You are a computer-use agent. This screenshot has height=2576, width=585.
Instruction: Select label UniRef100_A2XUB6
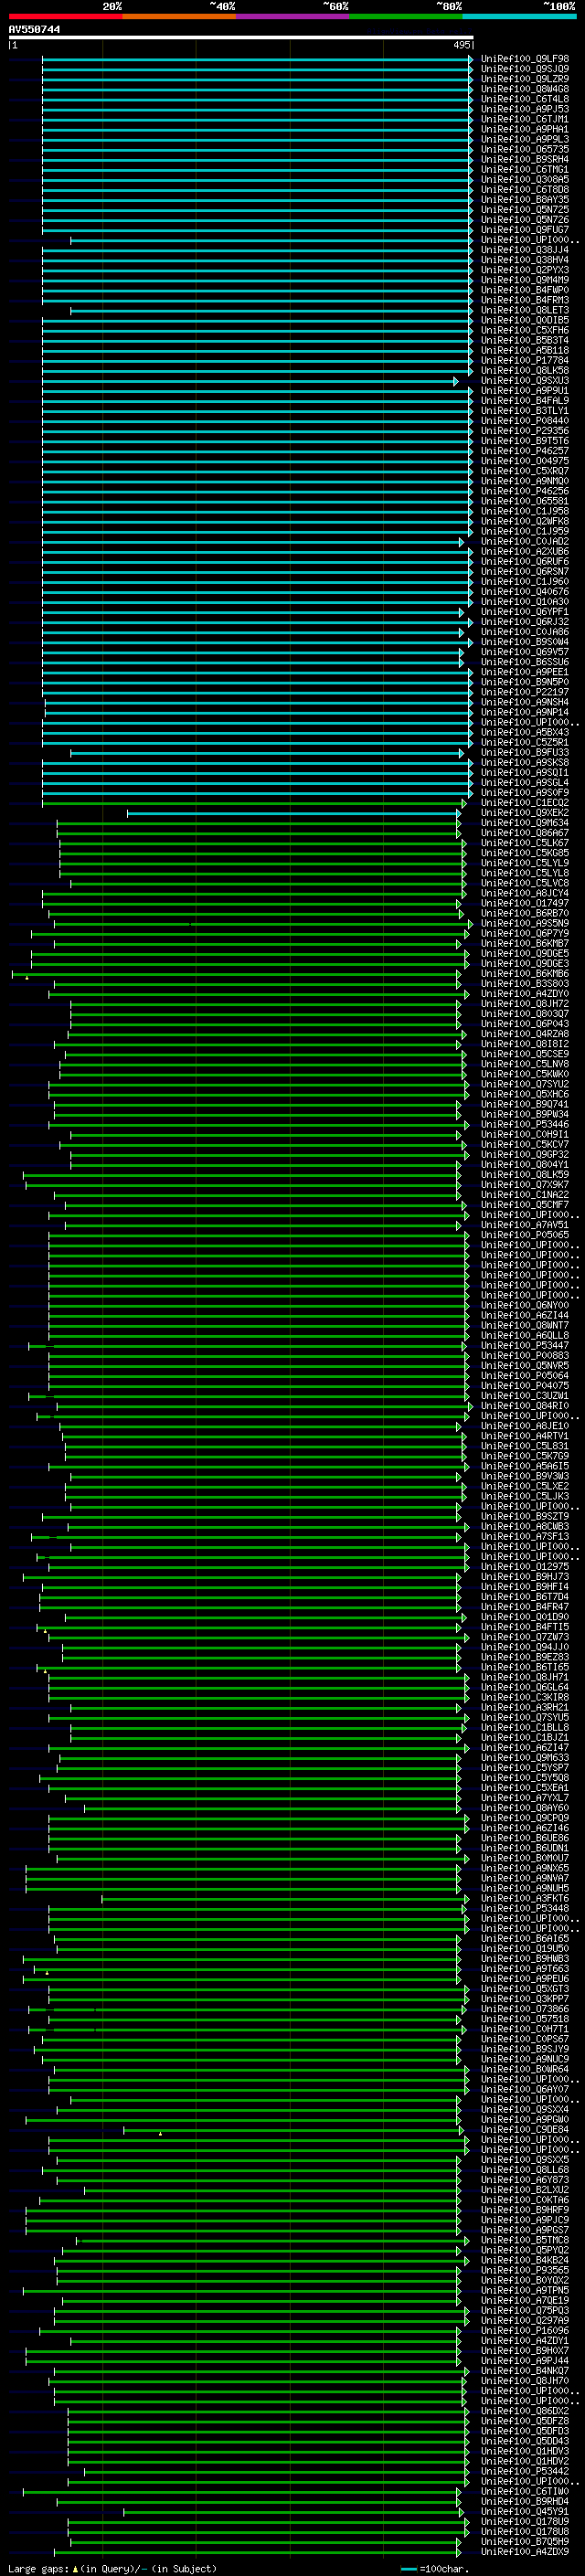pos(525,551)
